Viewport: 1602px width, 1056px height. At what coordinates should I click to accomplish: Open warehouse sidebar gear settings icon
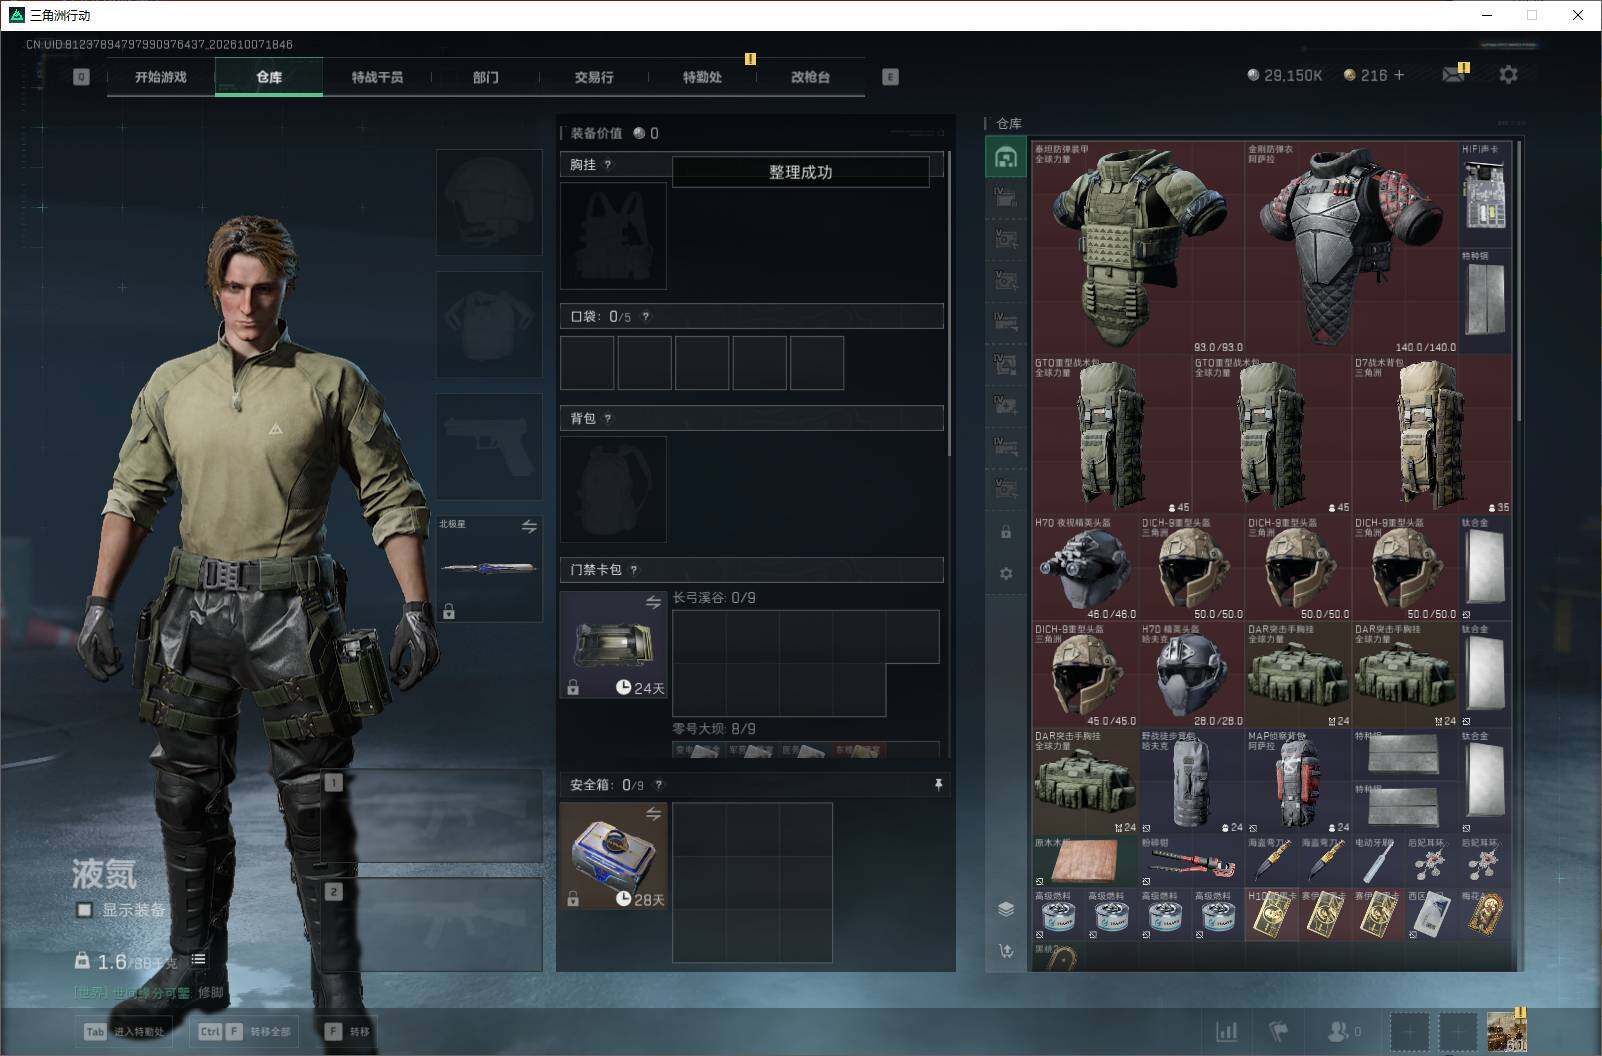[x=1006, y=573]
